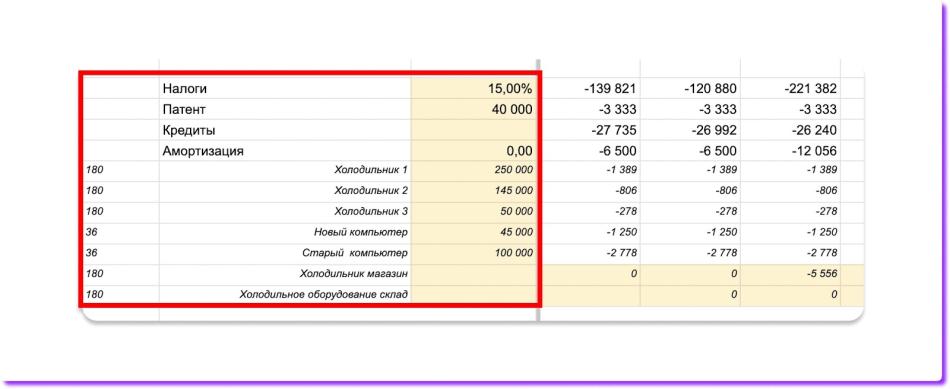Click the 250 000 value cell
The height and width of the screenshot is (389, 950).
(474, 171)
